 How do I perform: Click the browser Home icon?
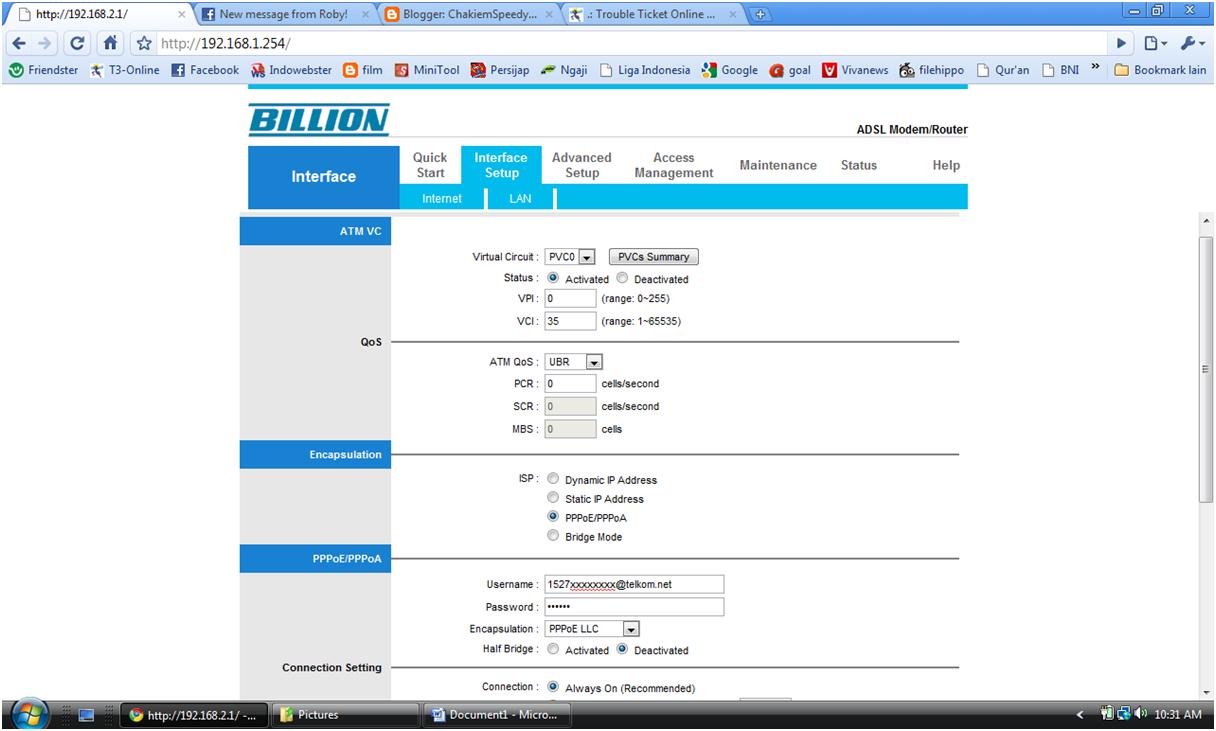pos(109,44)
